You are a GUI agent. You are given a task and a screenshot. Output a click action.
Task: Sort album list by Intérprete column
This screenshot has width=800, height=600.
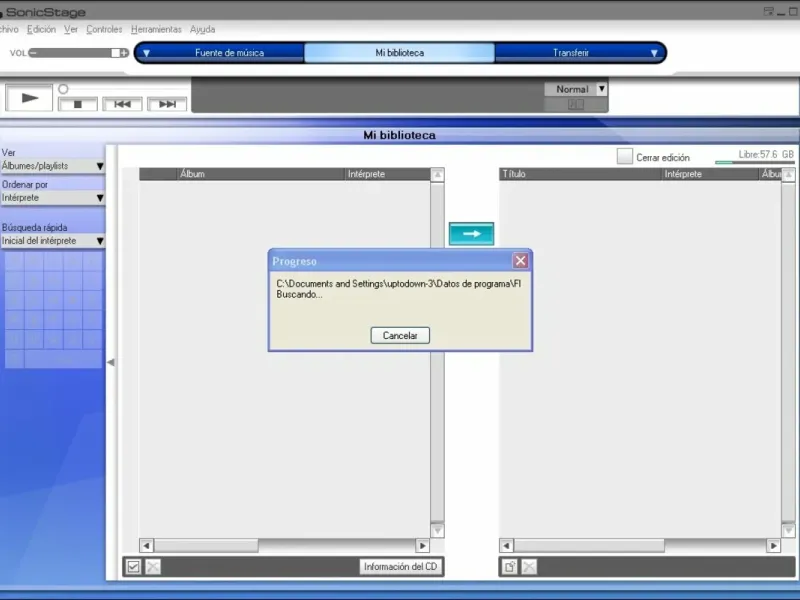(388, 174)
